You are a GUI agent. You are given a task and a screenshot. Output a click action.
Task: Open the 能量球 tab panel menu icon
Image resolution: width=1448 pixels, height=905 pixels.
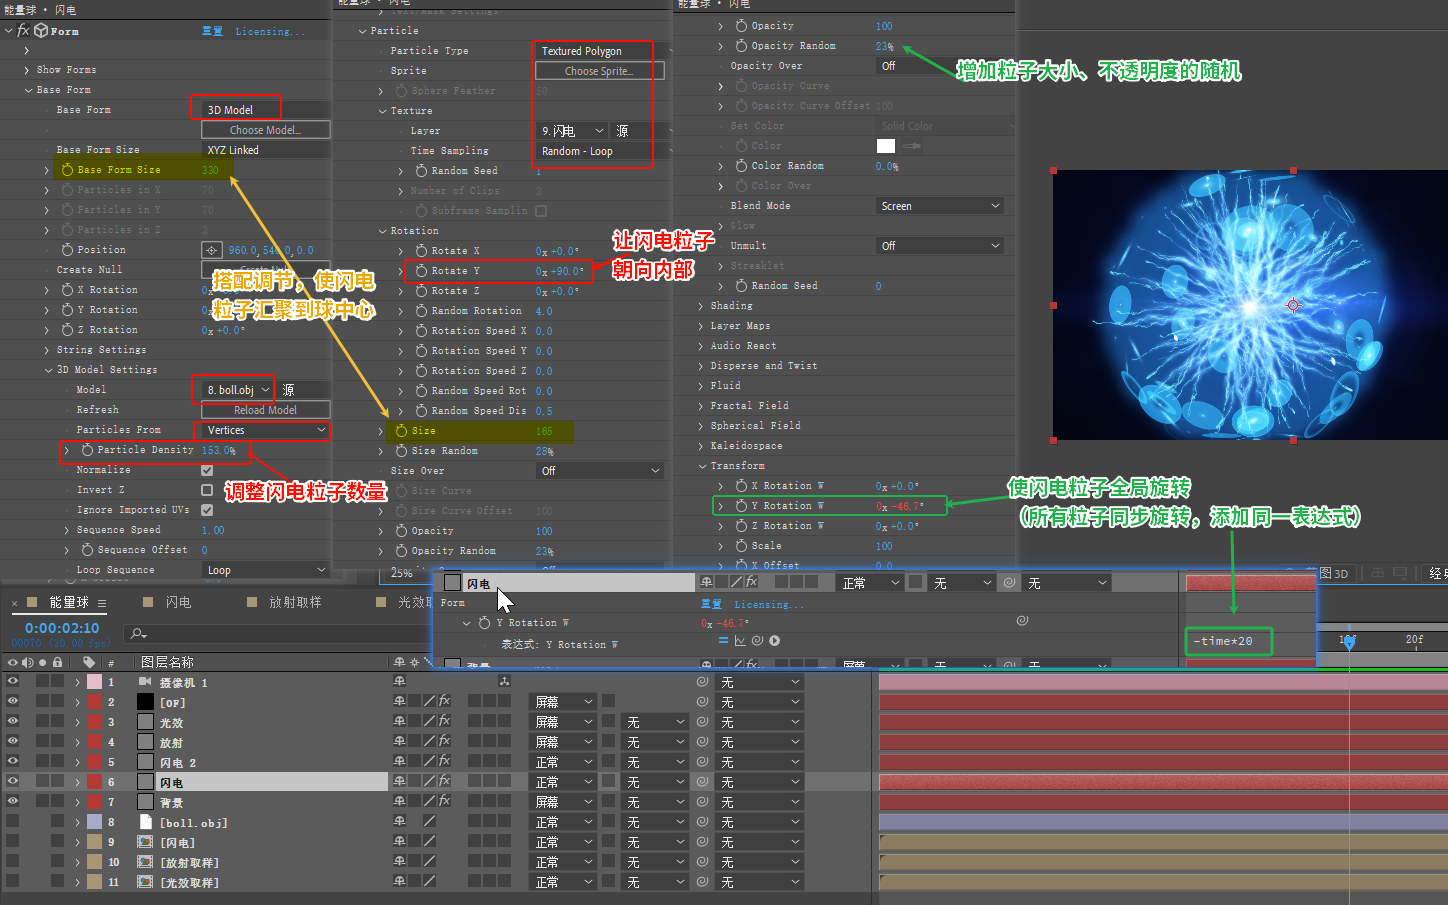(x=102, y=603)
